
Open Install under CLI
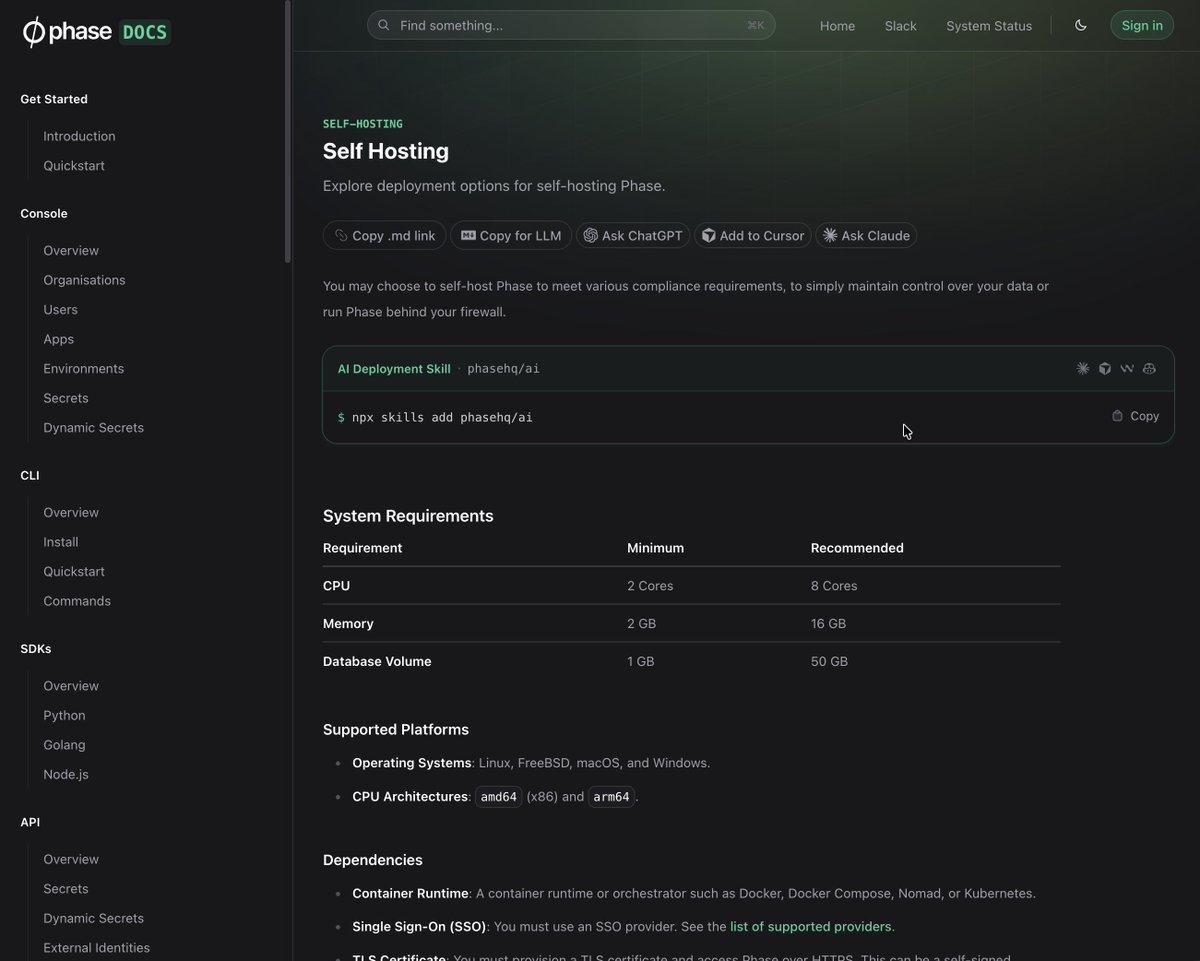coord(60,542)
